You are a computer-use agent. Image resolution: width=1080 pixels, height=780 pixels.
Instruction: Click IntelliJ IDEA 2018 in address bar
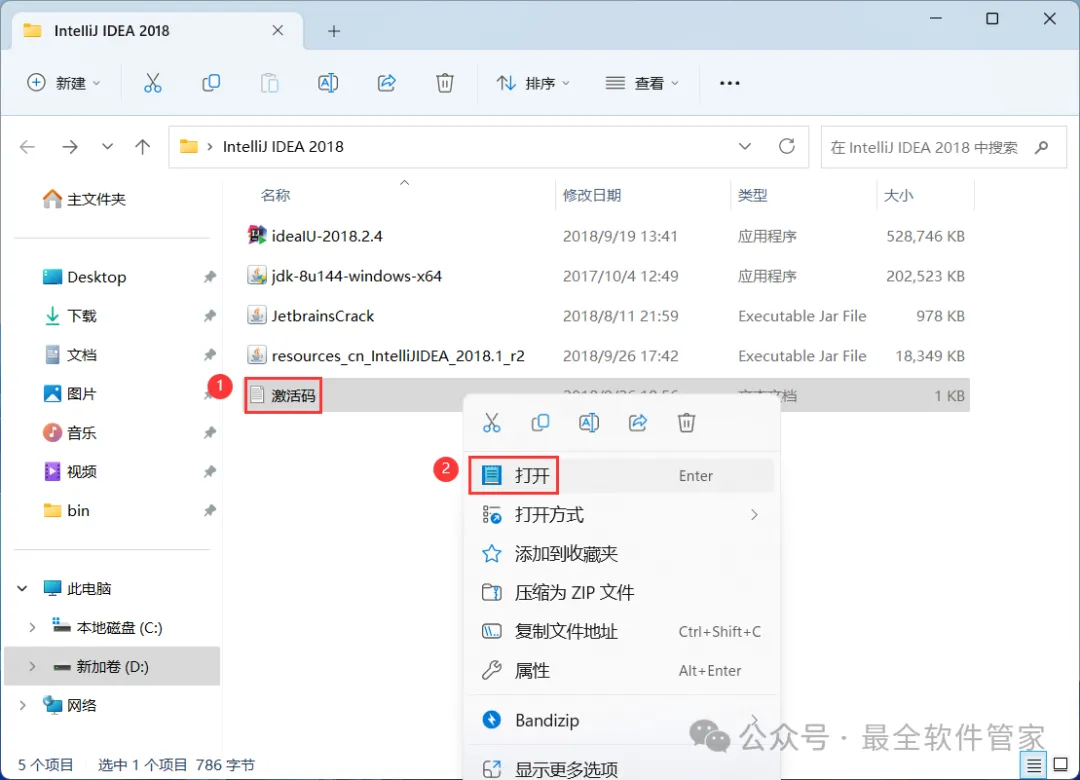click(283, 147)
